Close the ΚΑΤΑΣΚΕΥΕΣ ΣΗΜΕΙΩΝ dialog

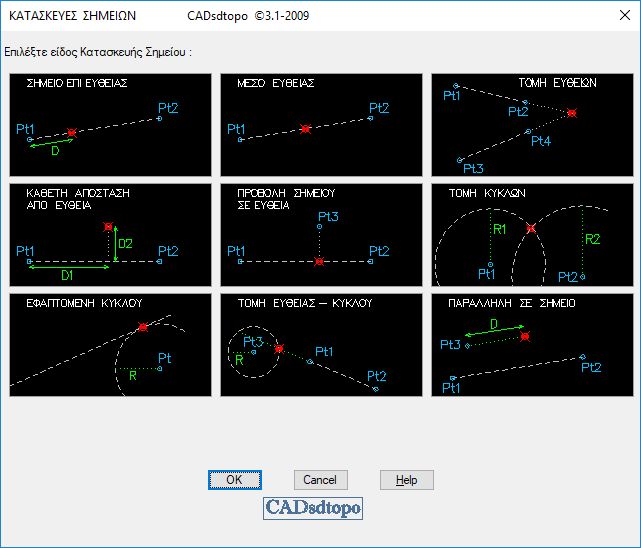[625, 16]
